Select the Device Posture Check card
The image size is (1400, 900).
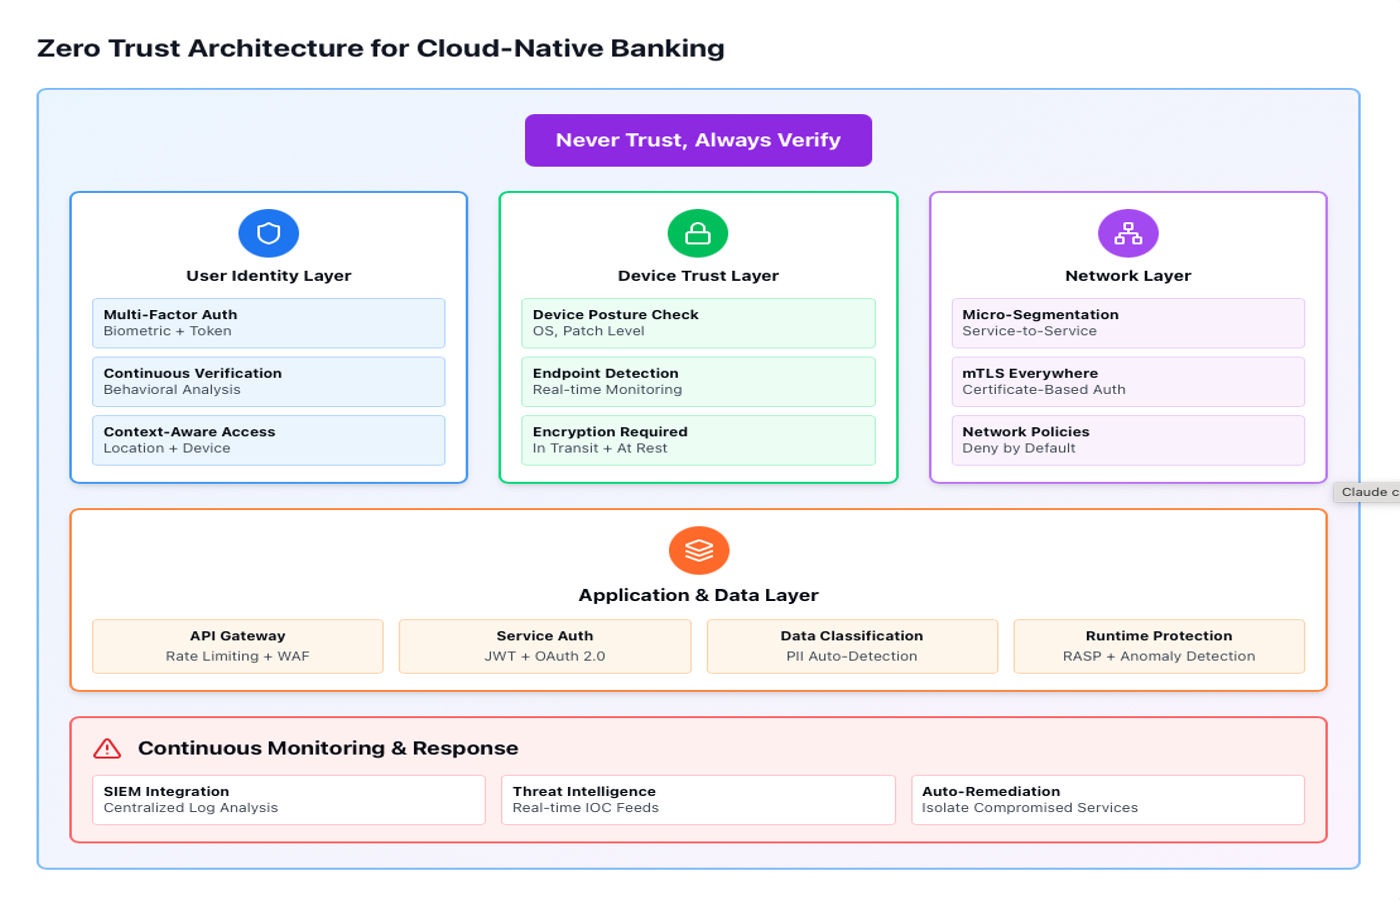click(698, 323)
